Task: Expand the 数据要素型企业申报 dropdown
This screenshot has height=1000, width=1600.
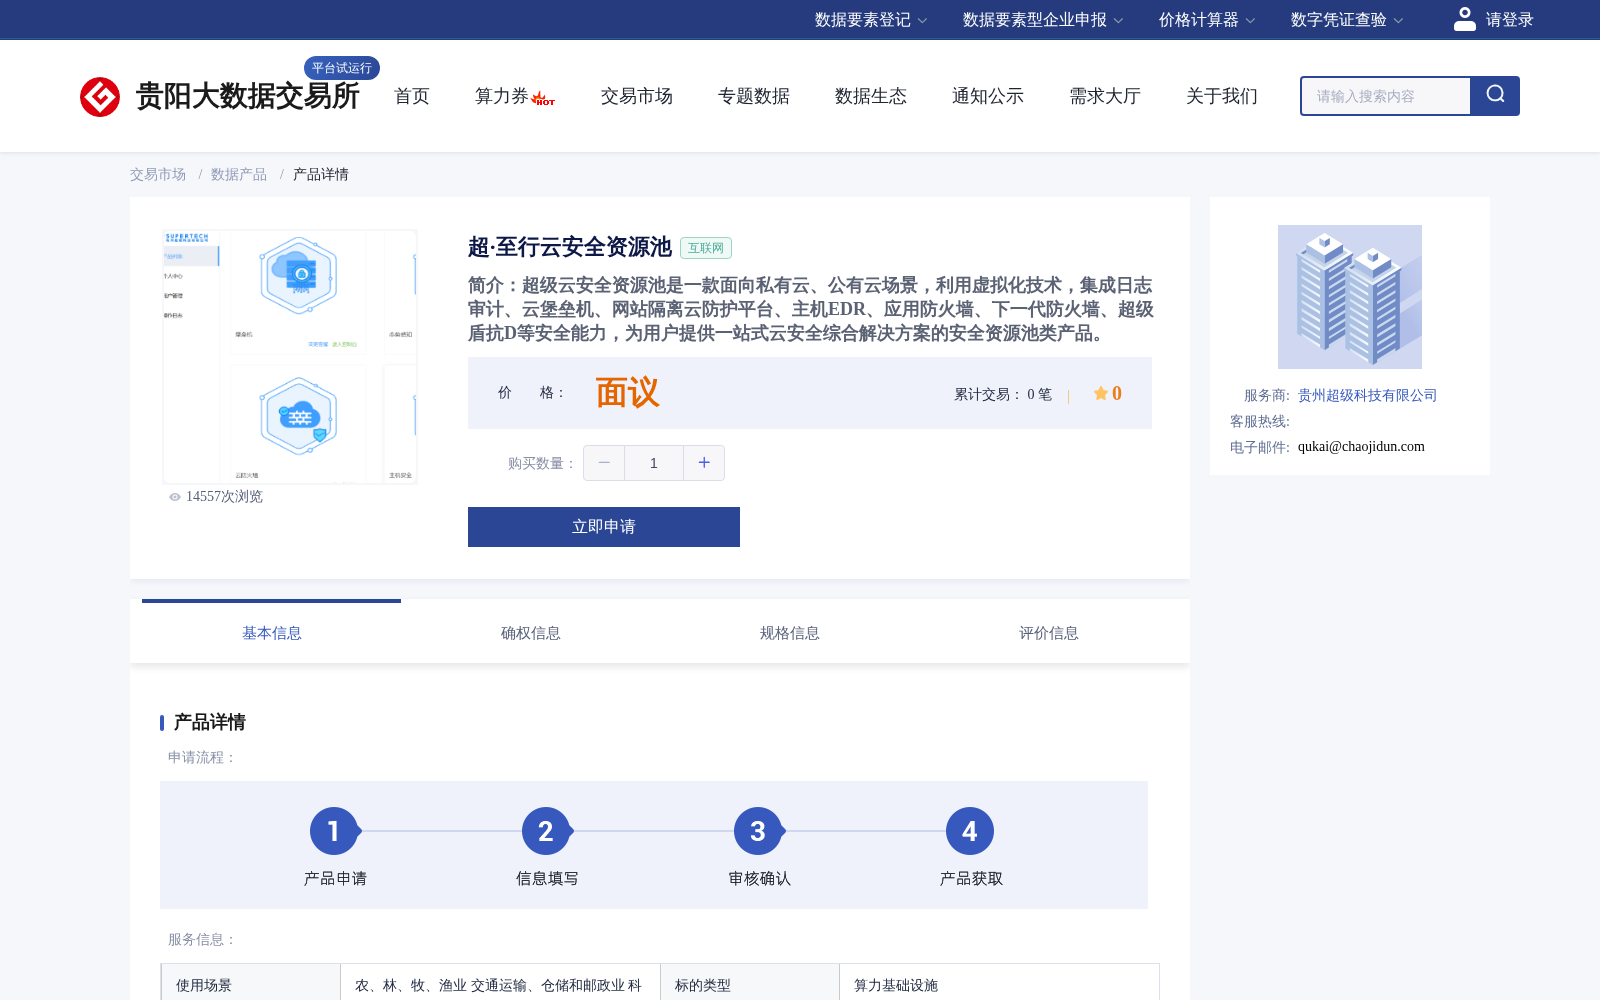Action: tap(1043, 20)
